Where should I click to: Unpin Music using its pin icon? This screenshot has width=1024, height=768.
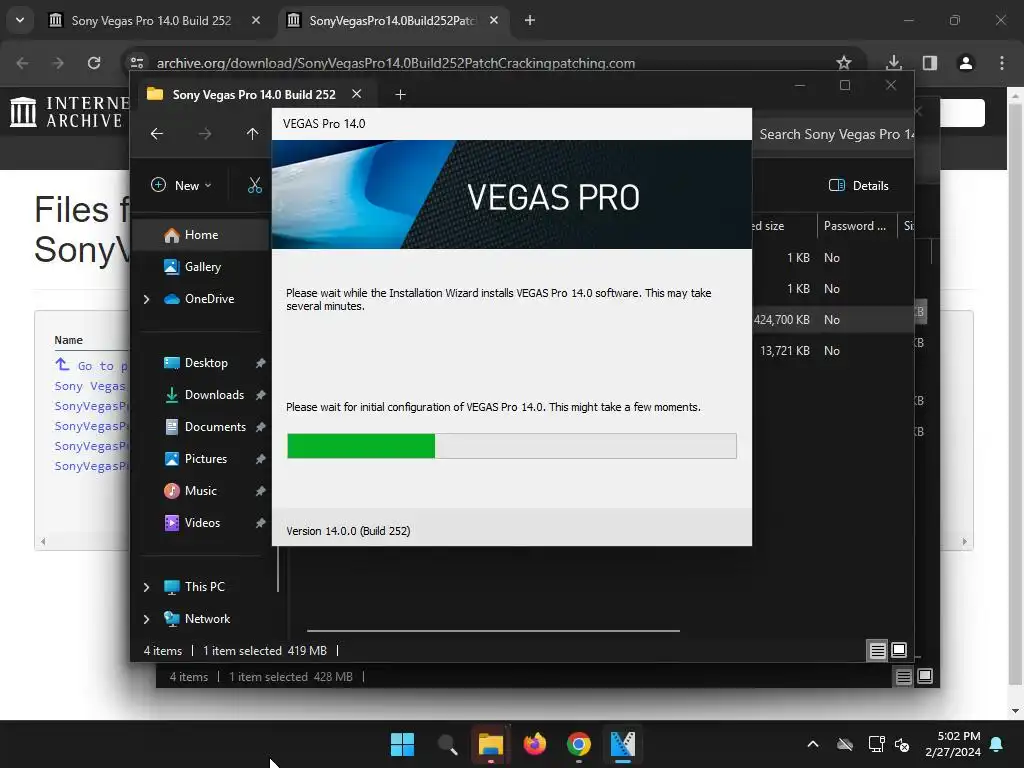260,491
